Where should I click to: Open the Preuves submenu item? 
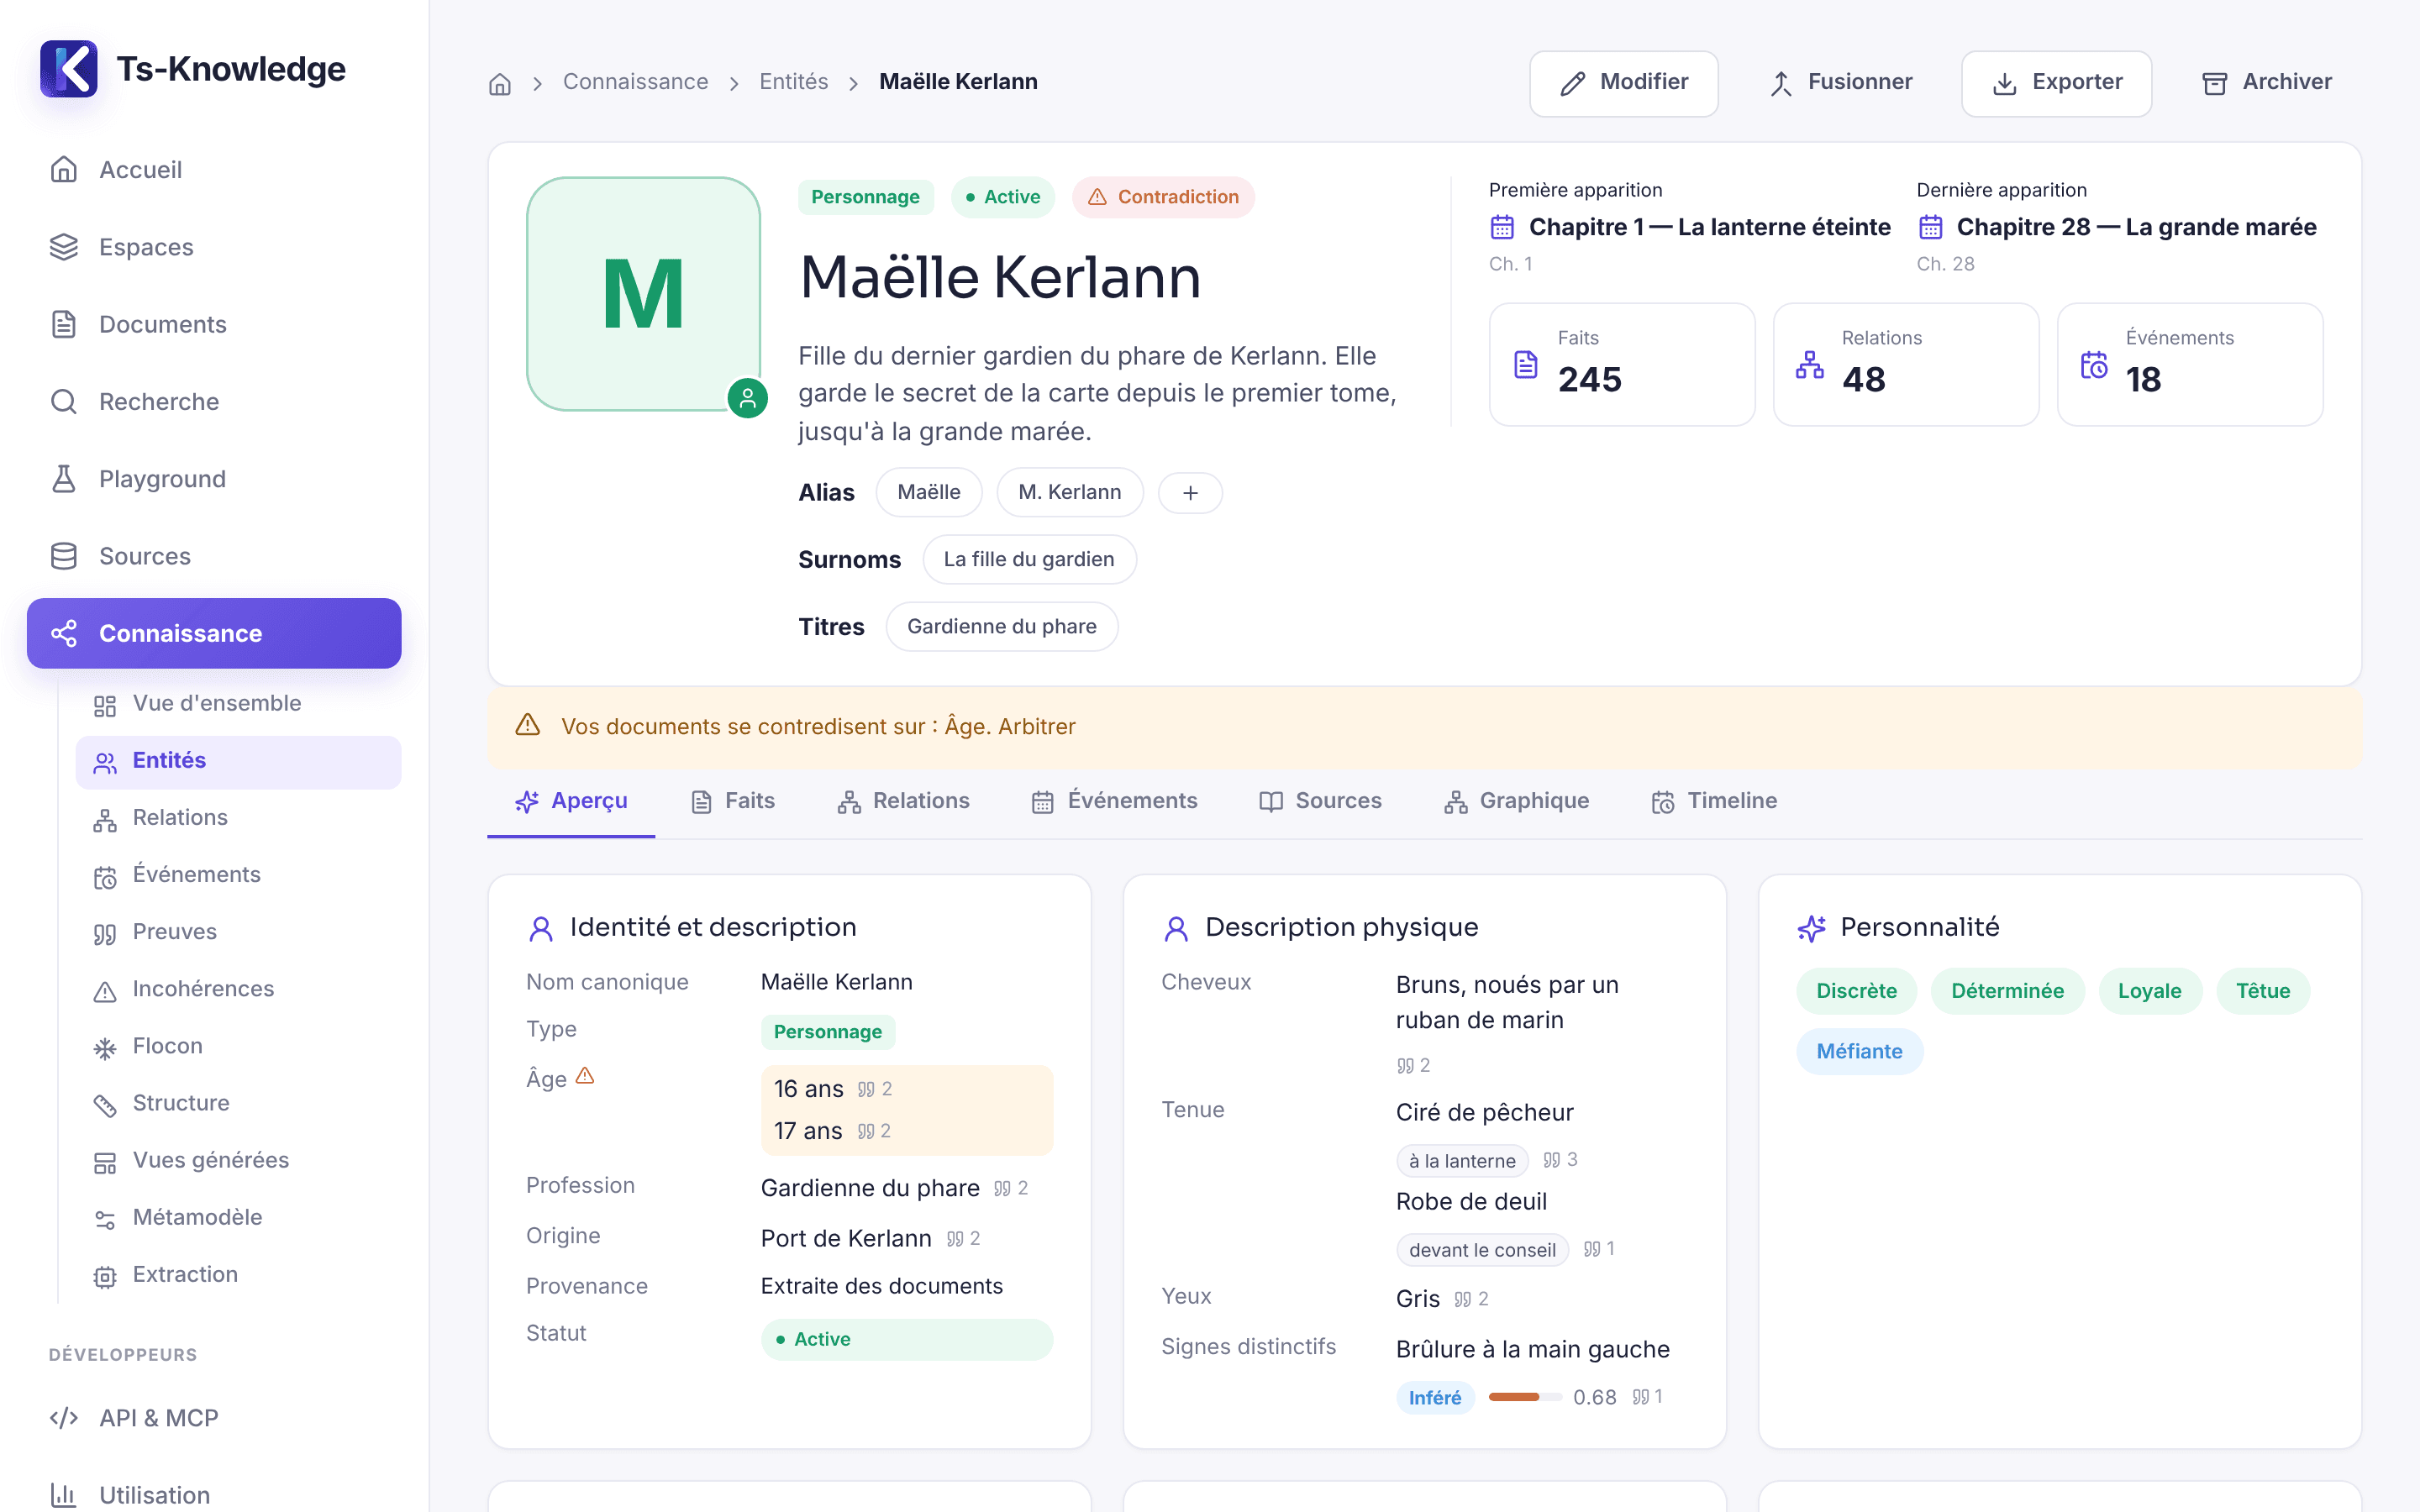238,932
